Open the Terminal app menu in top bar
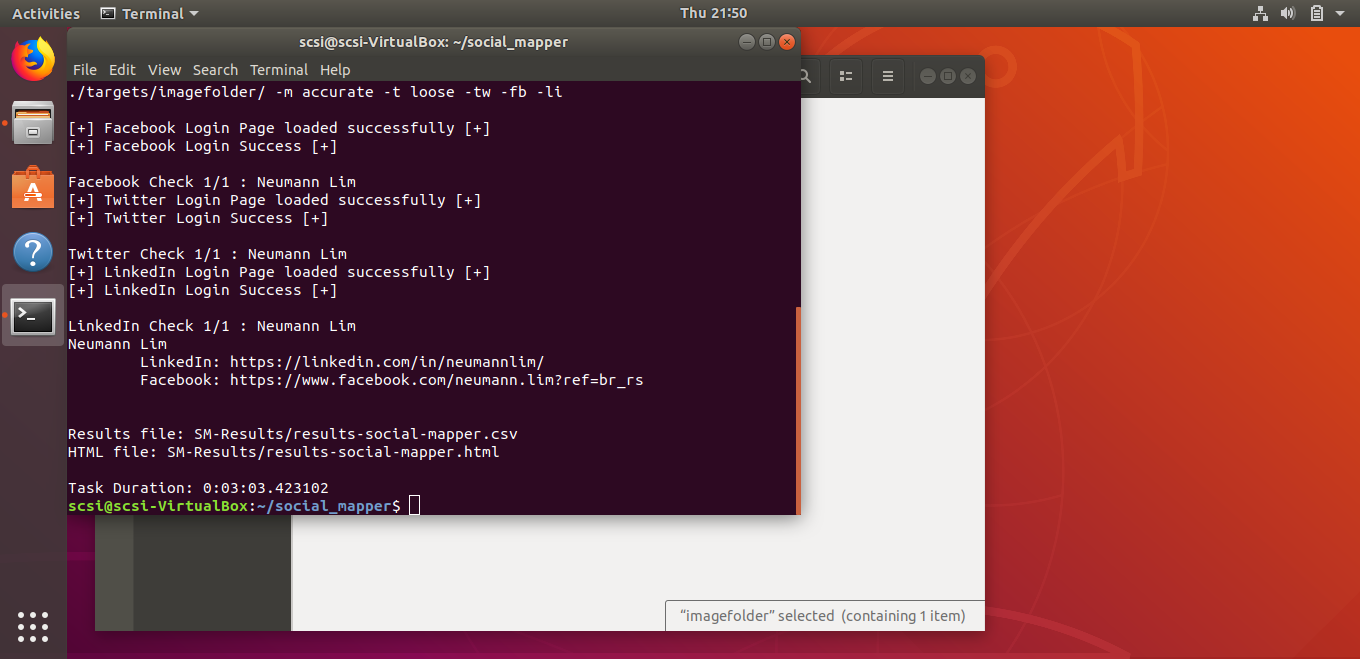This screenshot has height=659, width=1360. pos(150,14)
